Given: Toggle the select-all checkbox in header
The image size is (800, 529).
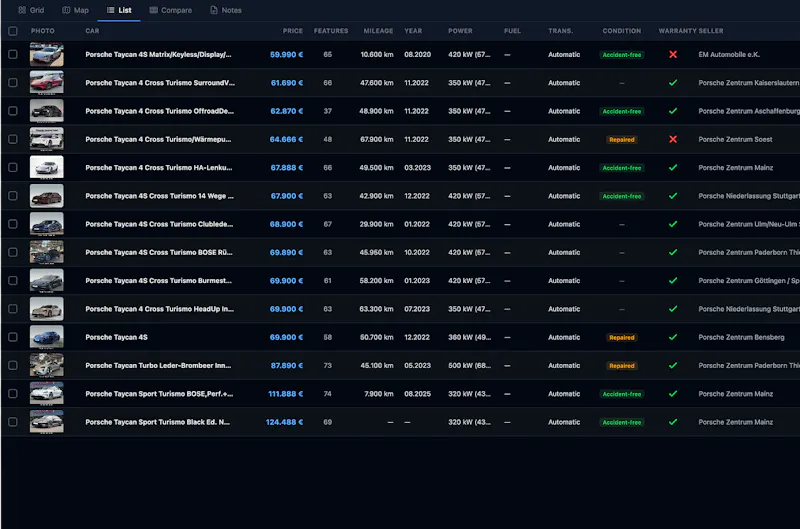Looking at the screenshot, I should [13, 31].
